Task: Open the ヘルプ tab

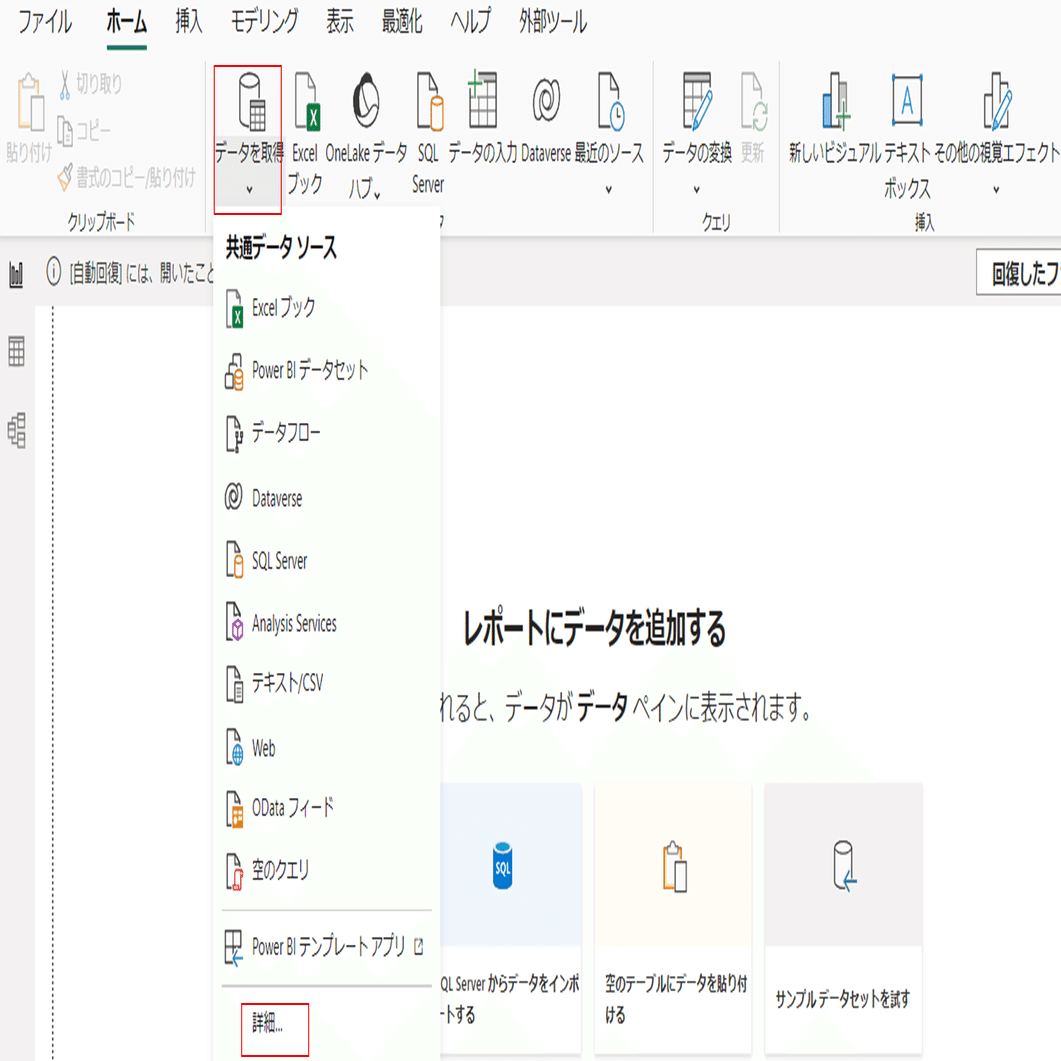Action: tap(471, 22)
